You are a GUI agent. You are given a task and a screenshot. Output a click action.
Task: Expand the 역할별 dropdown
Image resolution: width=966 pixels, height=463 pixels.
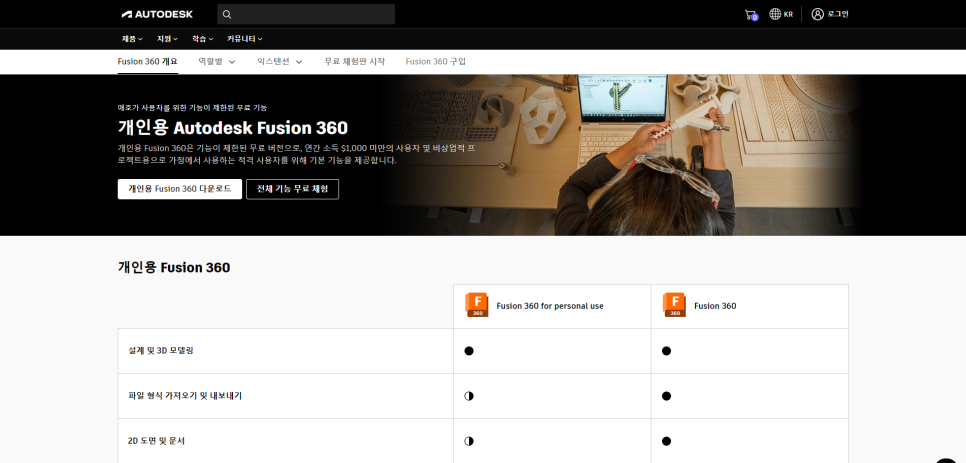(x=217, y=62)
